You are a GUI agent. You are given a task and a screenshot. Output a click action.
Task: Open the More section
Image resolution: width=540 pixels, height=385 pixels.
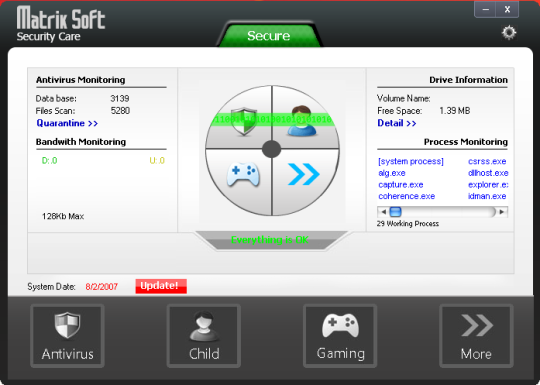pos(476,336)
